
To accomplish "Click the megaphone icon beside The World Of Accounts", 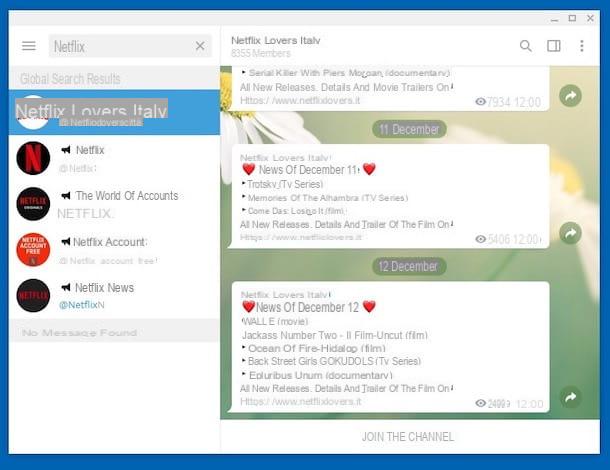I will click(66, 195).
